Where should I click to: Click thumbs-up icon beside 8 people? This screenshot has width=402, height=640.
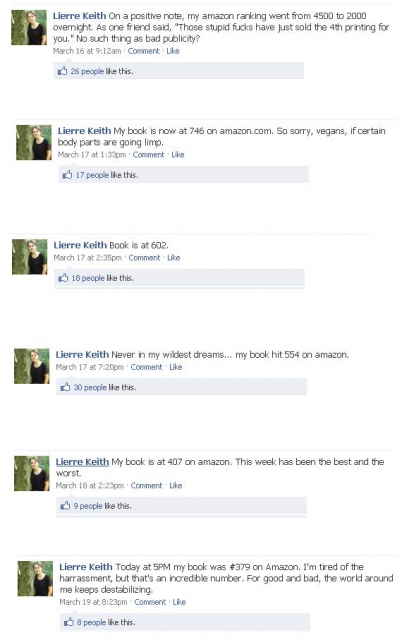(x=68, y=622)
